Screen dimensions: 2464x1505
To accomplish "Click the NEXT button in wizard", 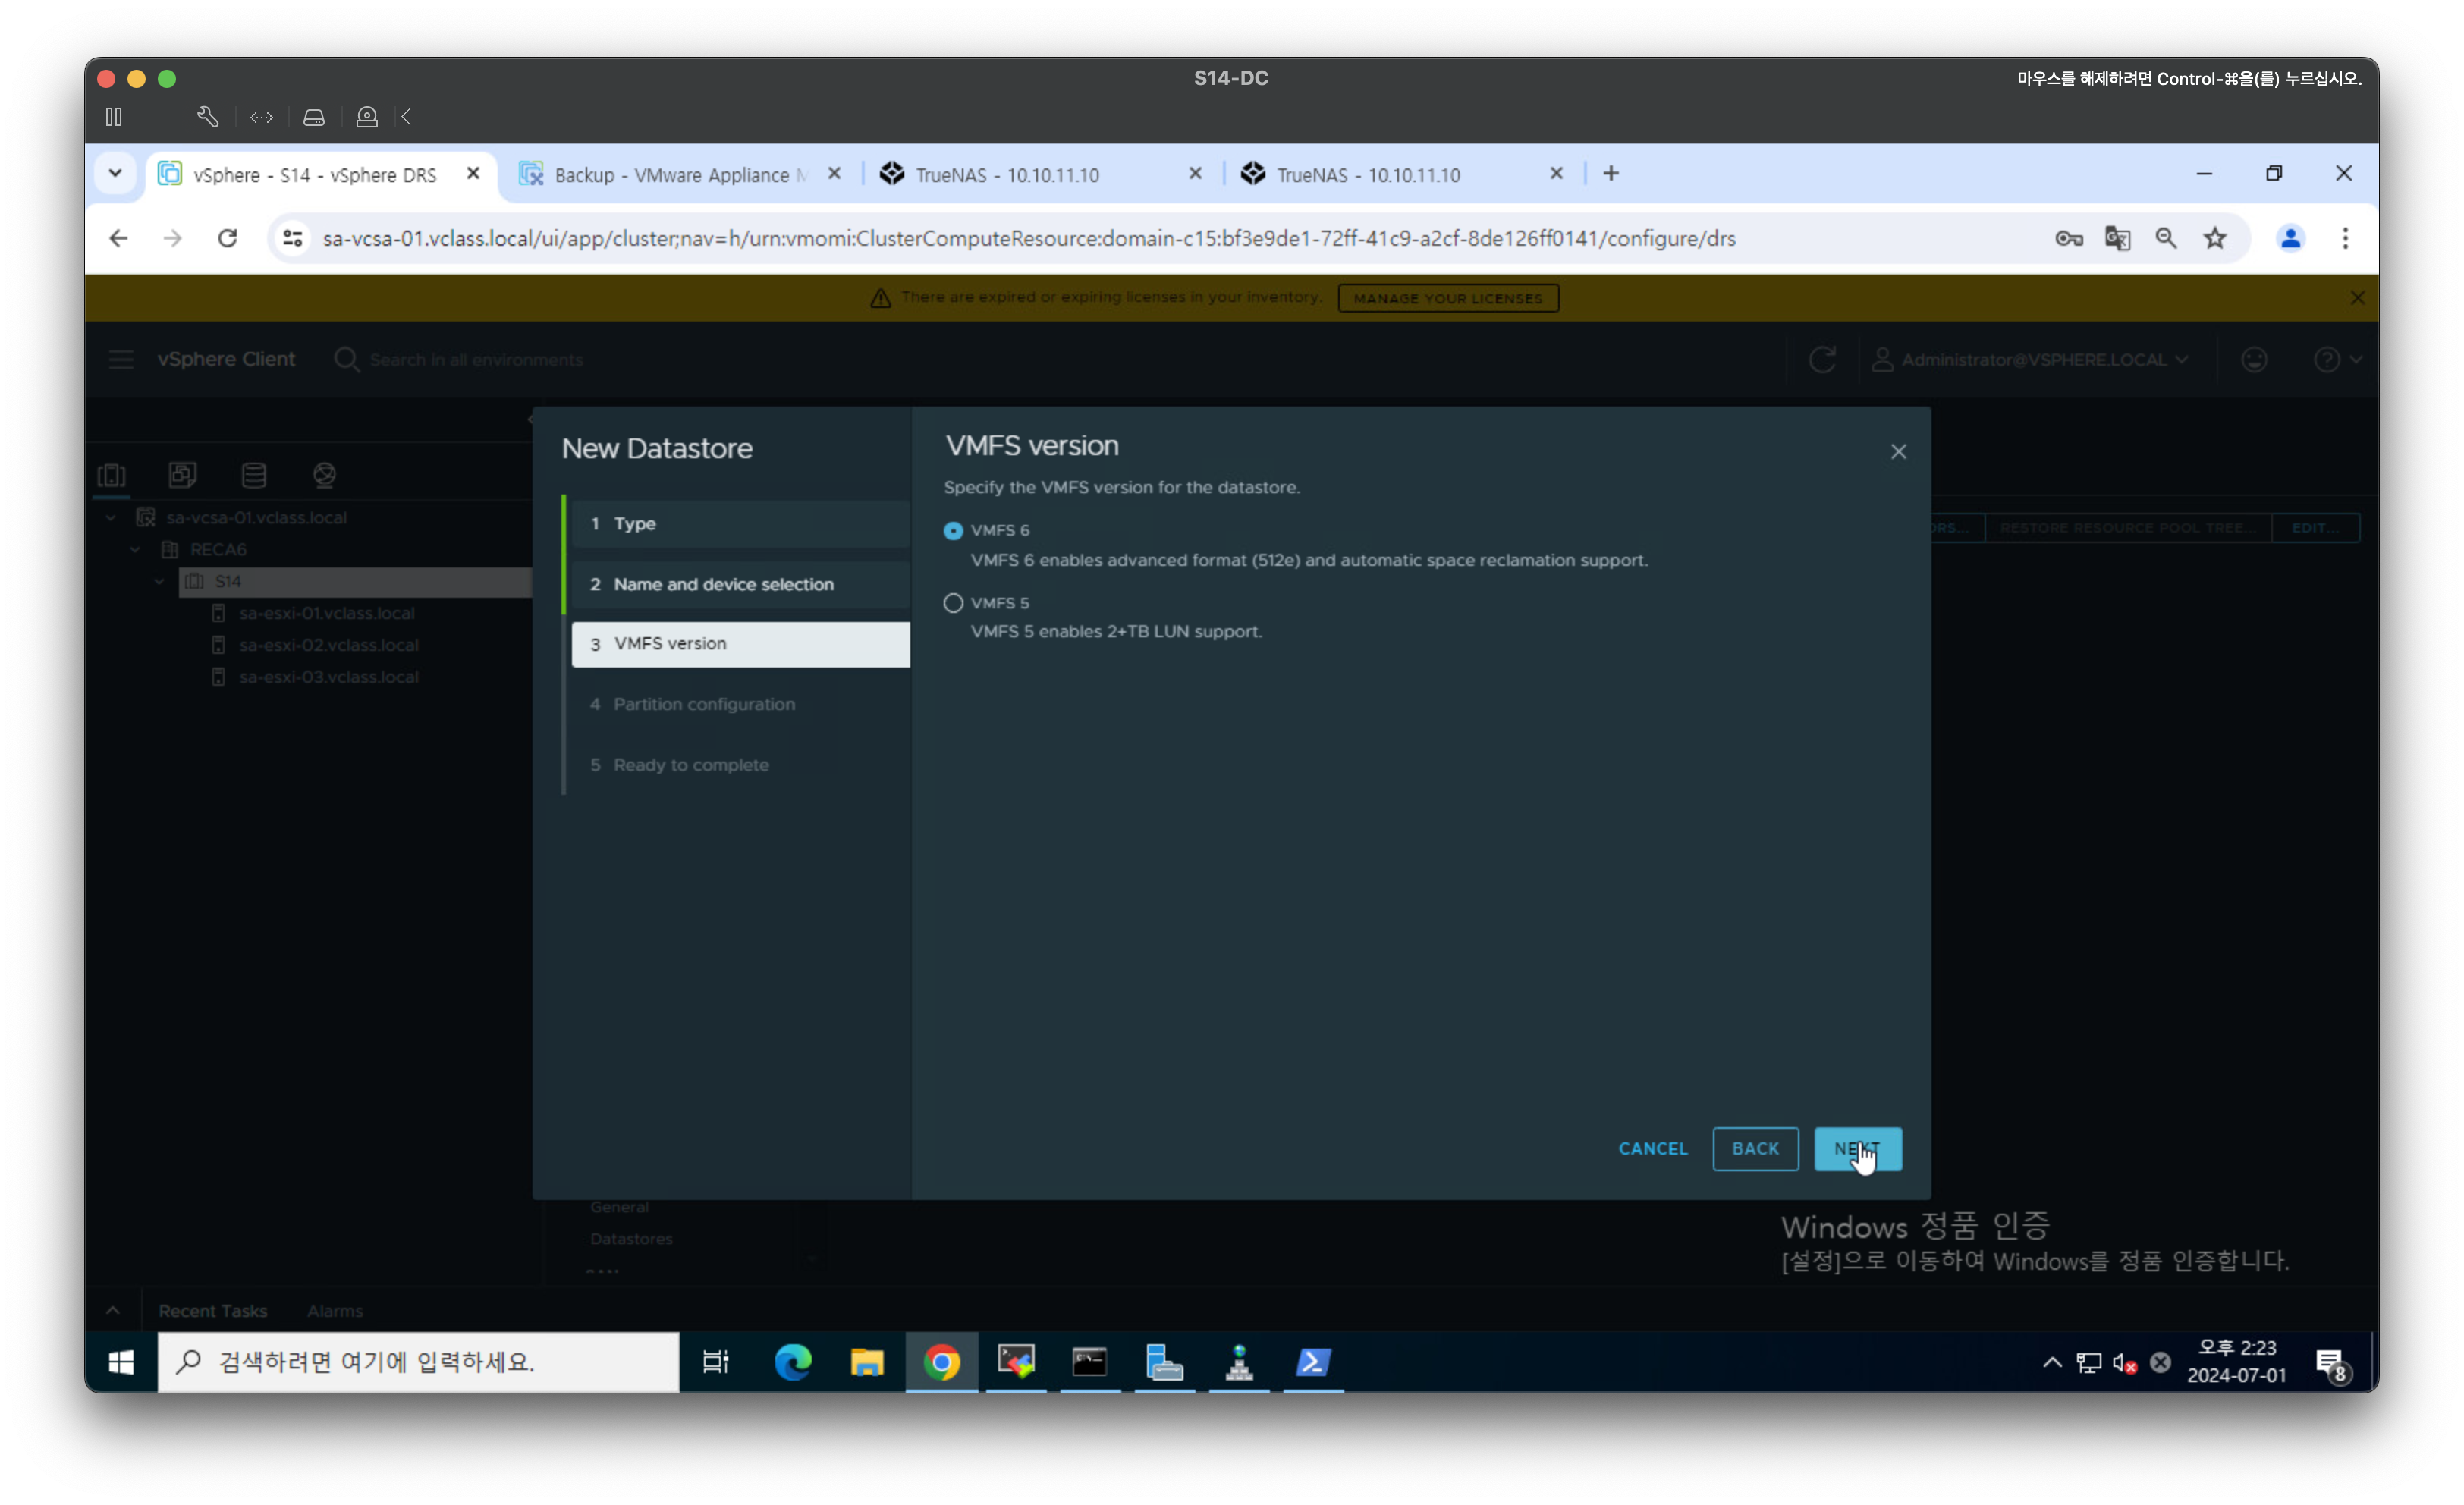I will point(1857,1148).
